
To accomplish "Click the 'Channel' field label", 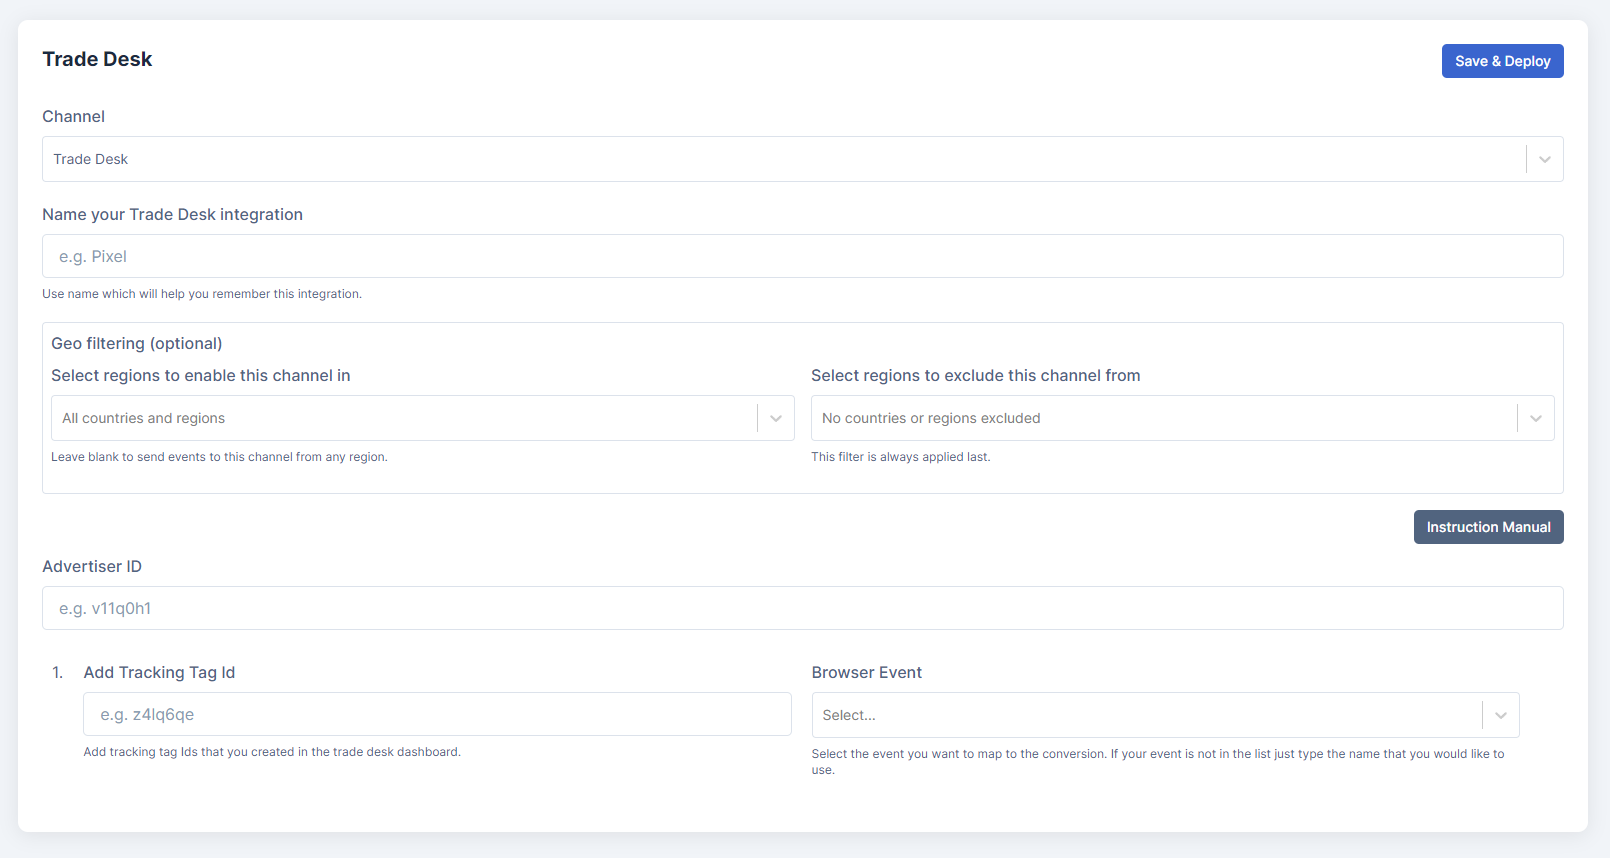I will [x=73, y=117].
